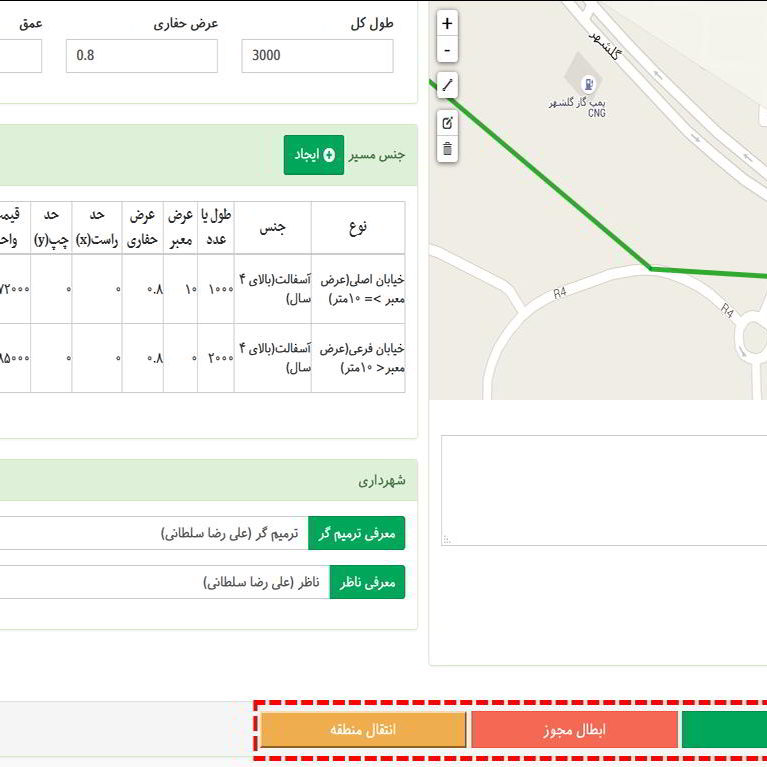Select the خیابان فرعی table row
767x767 pixels.
(200, 358)
